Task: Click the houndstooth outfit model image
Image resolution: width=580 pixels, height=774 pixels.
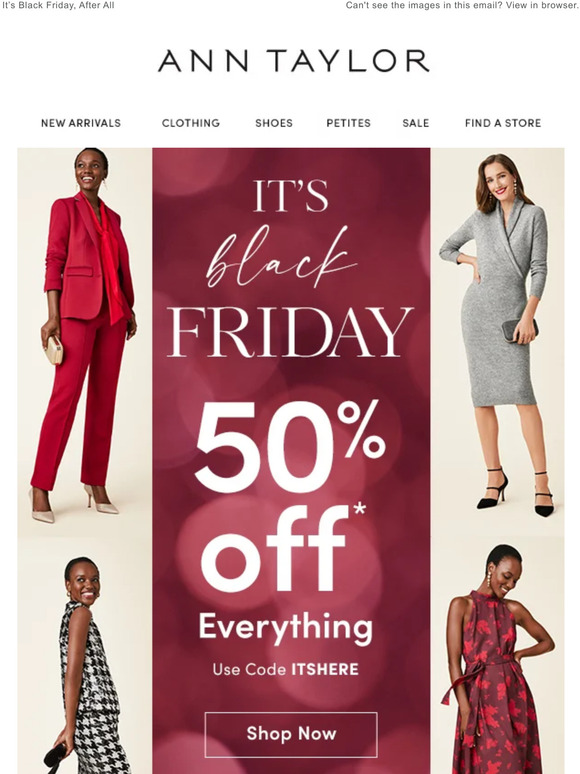Action: click(85, 655)
